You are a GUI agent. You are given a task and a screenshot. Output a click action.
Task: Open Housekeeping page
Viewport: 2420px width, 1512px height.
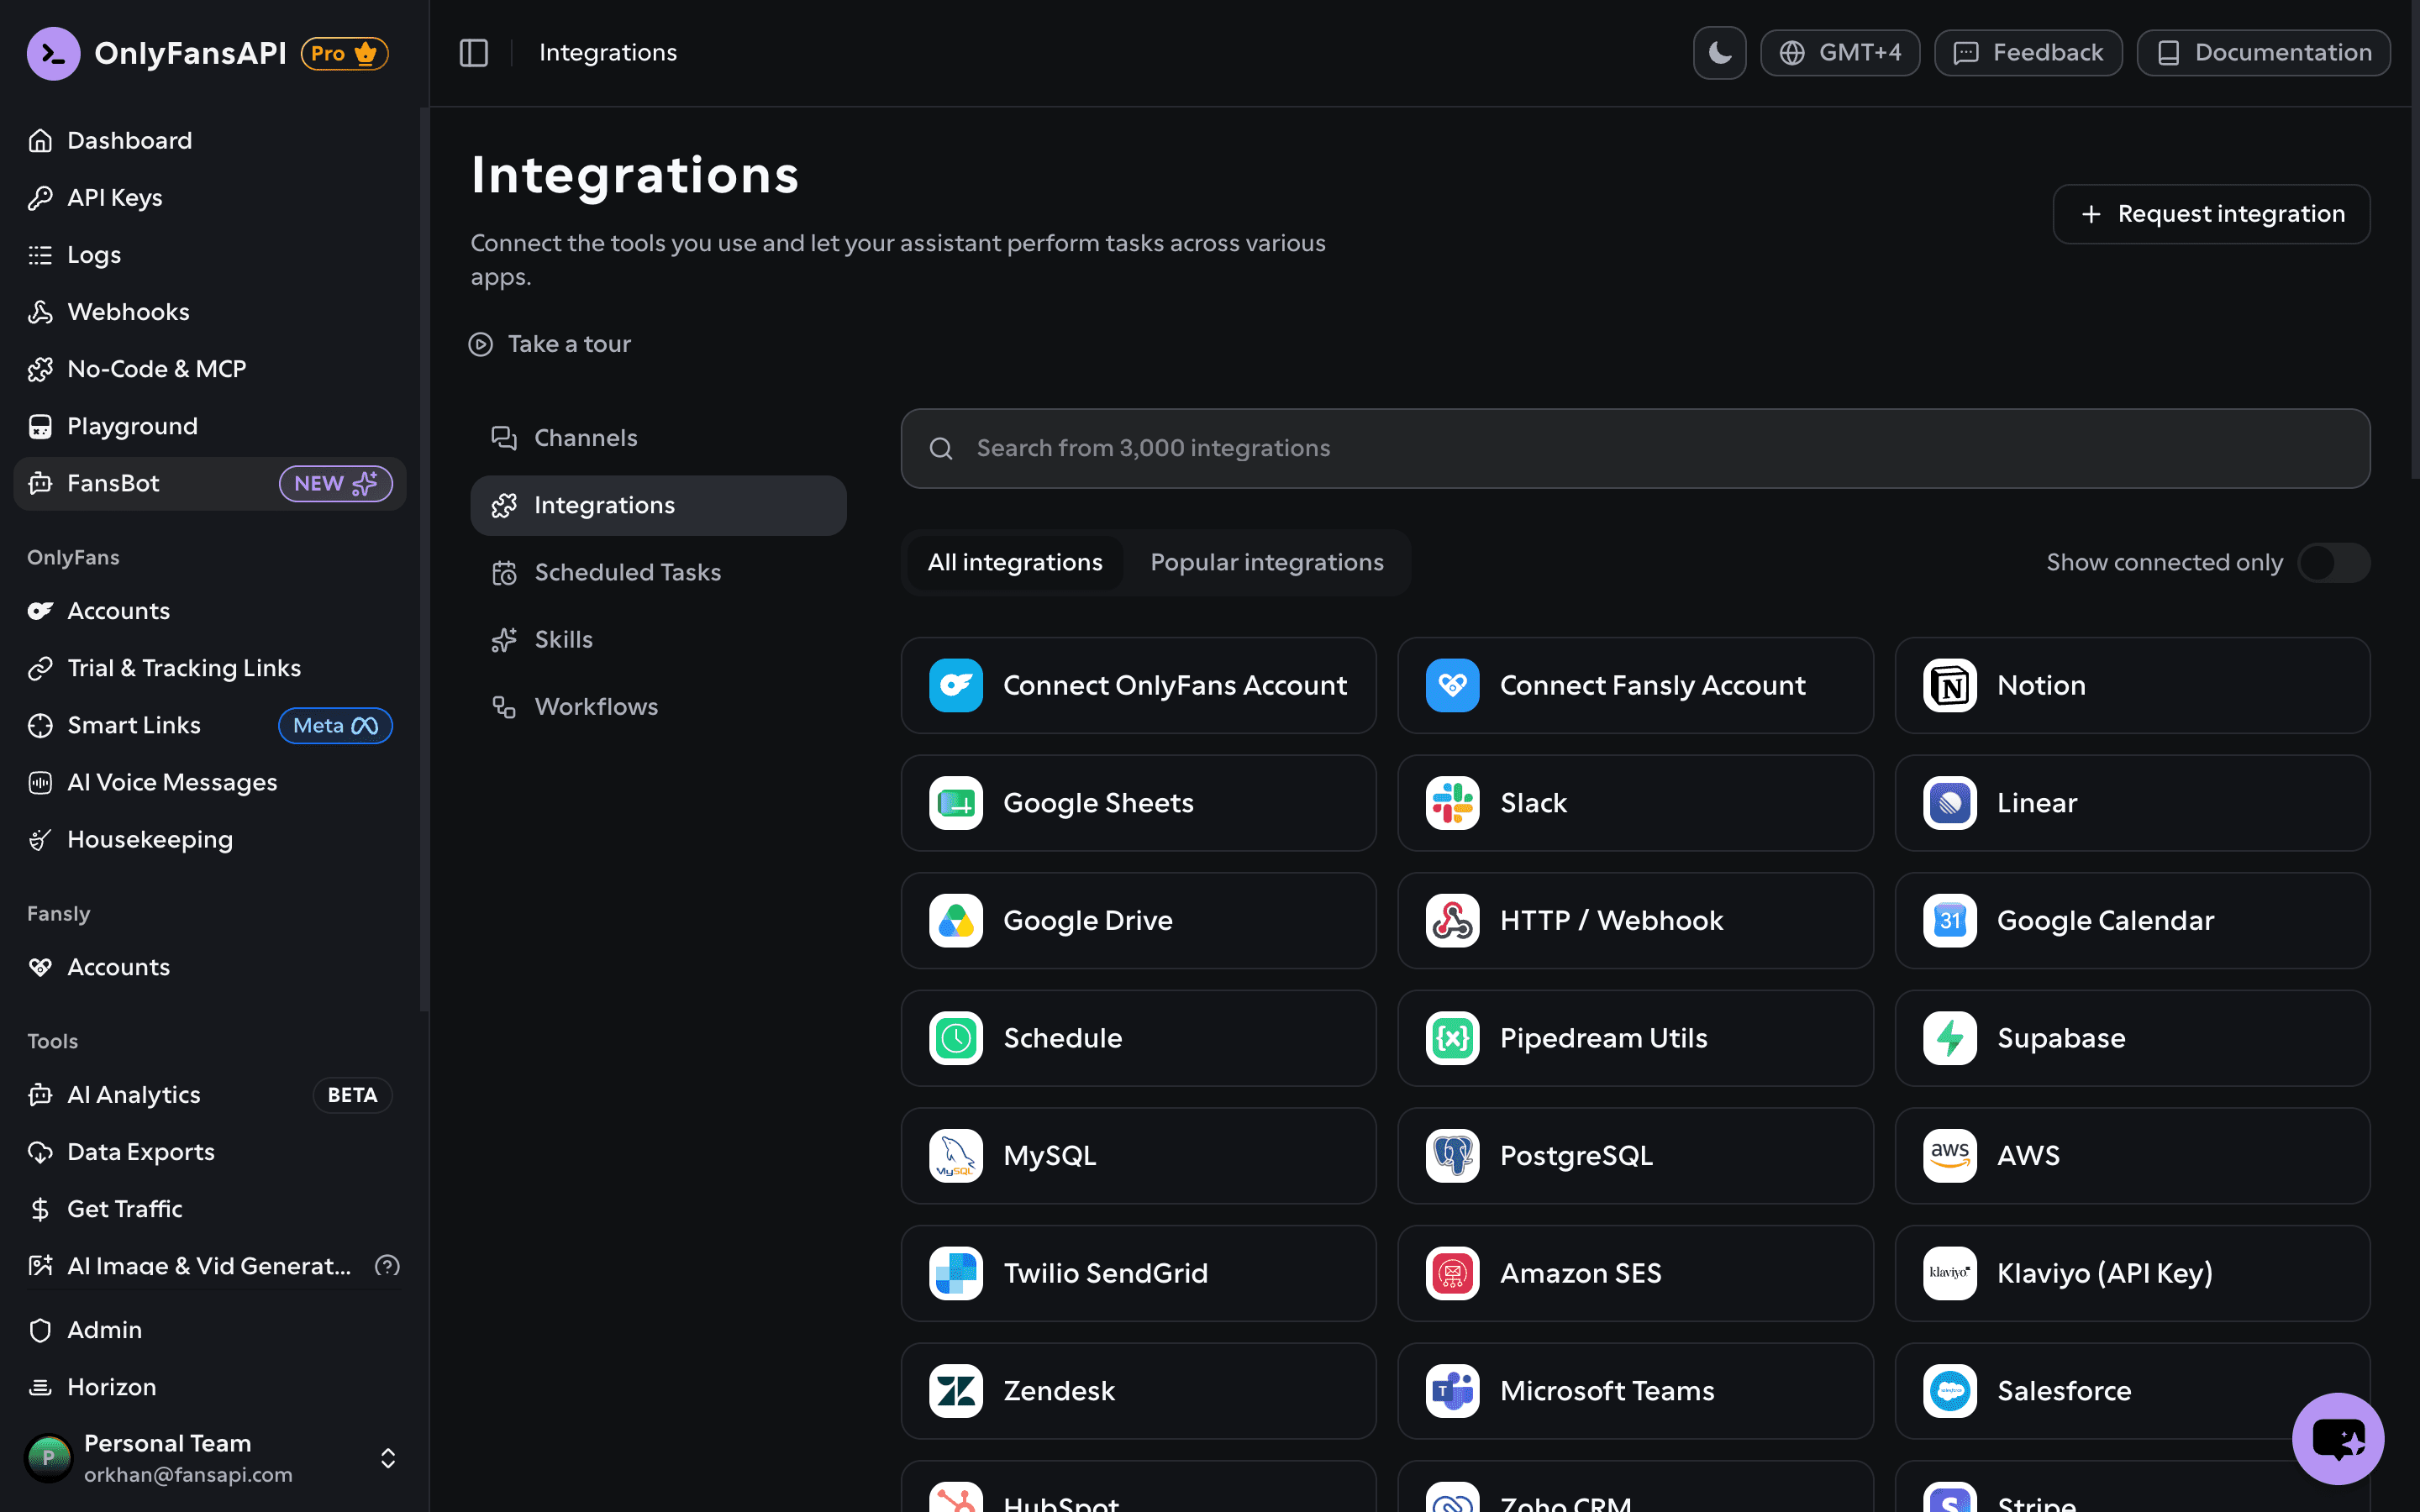coord(210,839)
